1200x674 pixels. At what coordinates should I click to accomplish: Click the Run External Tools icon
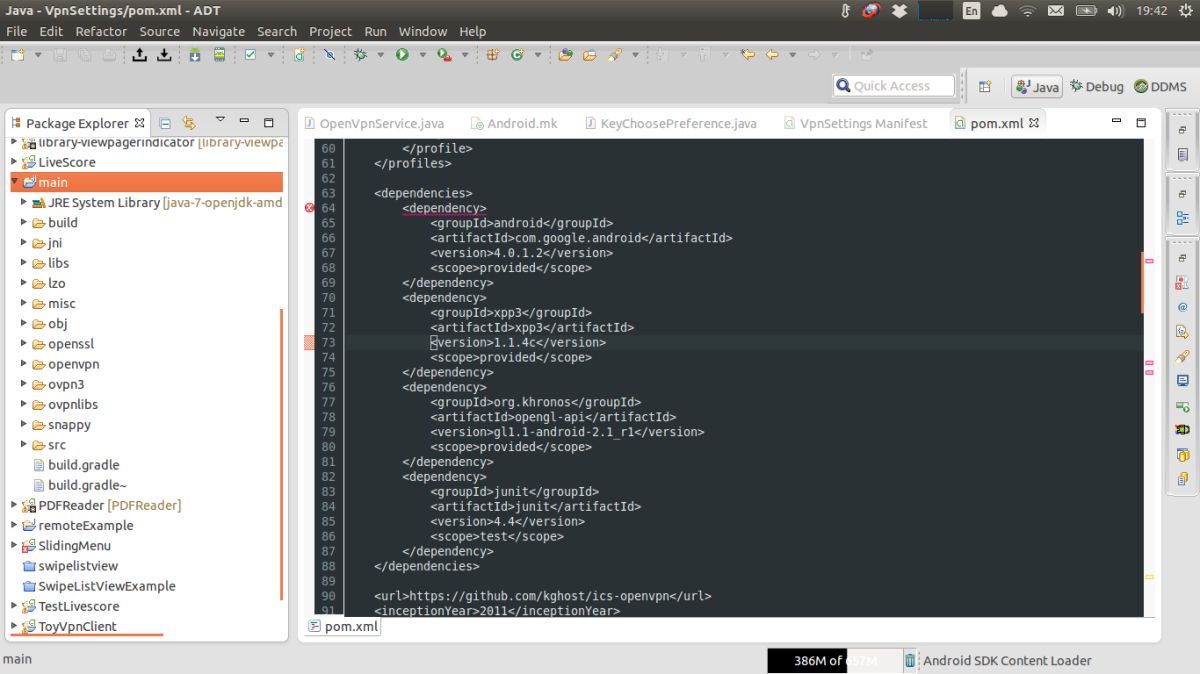point(443,55)
